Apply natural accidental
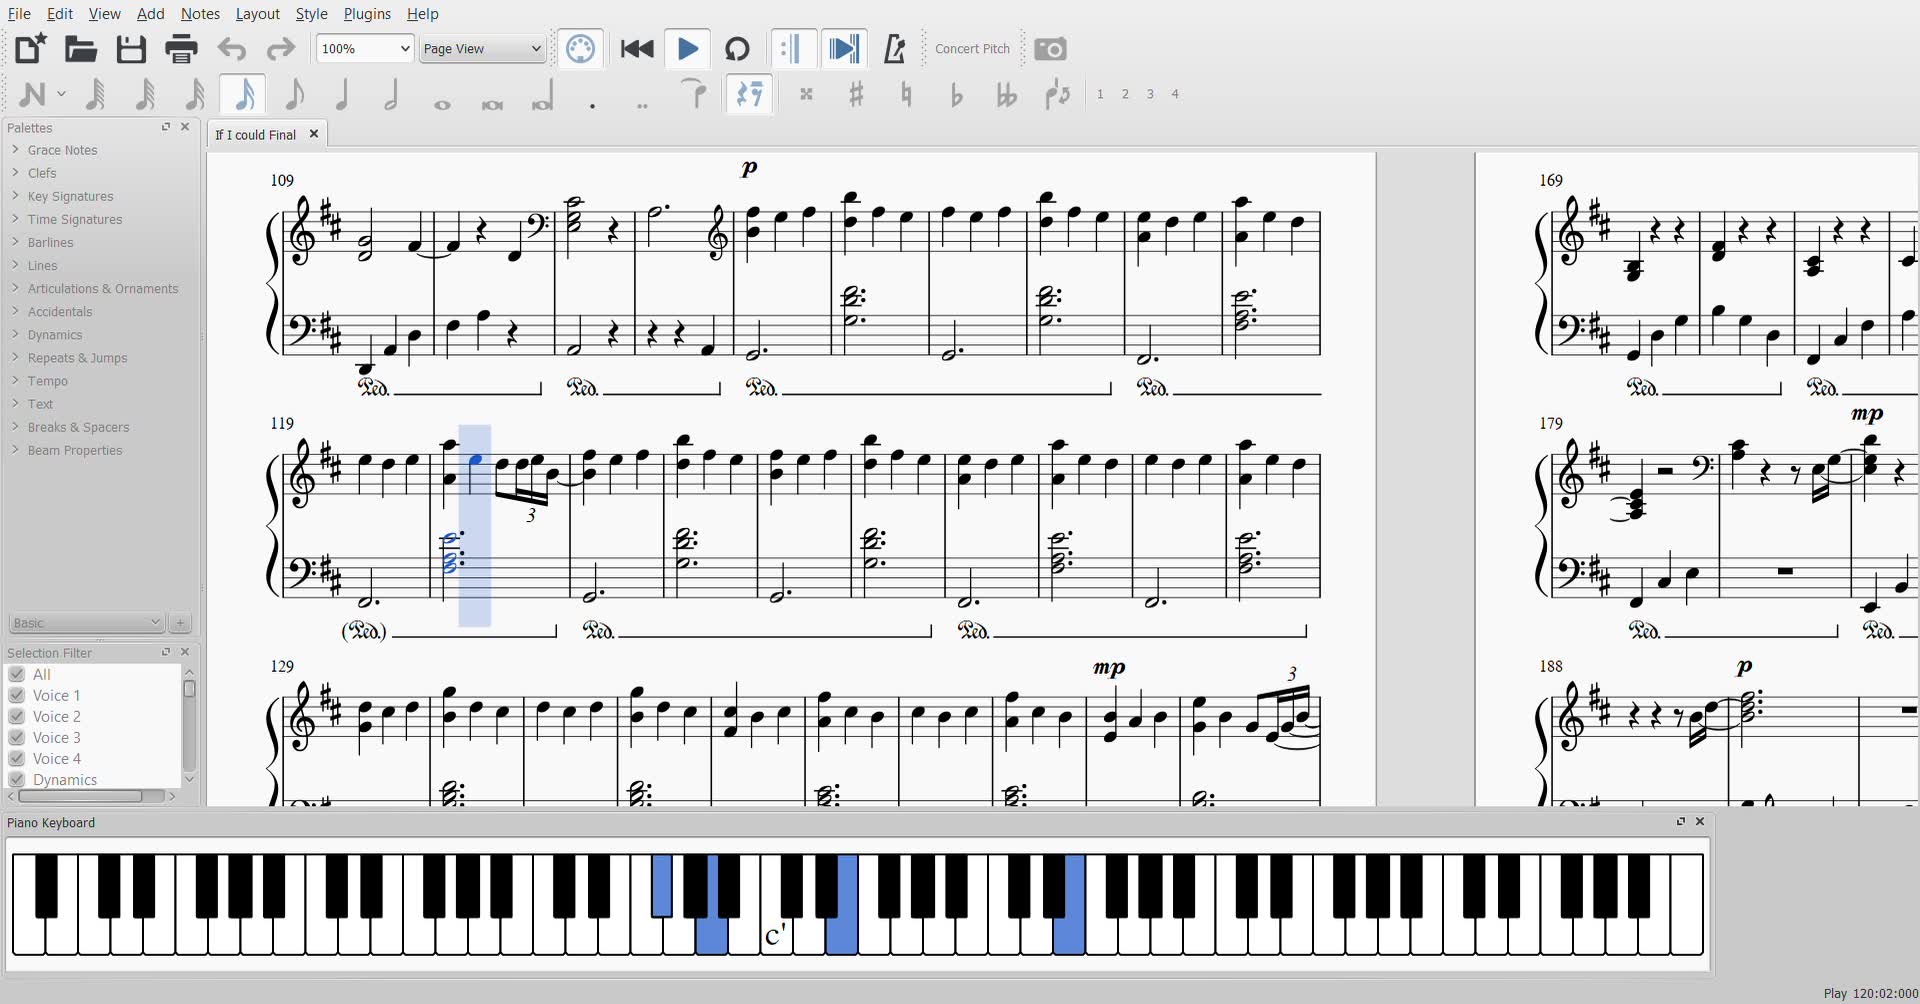Screen dimensions: 1920x1004 [x=906, y=94]
